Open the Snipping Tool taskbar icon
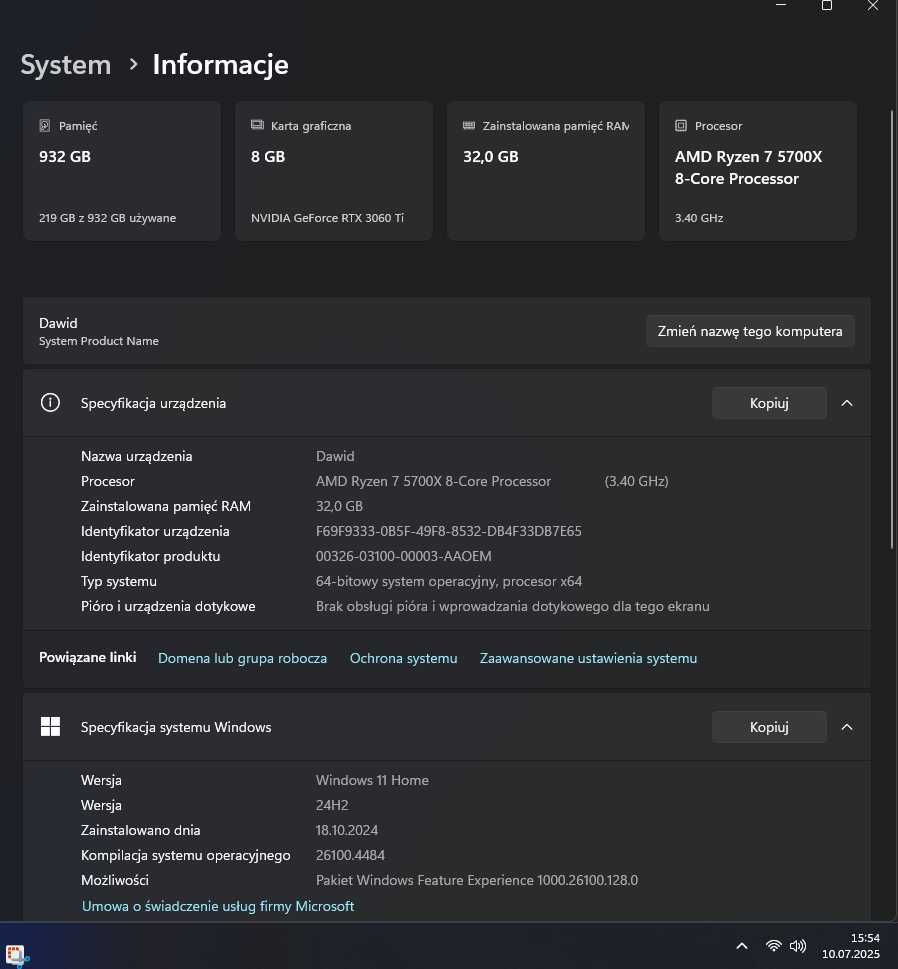 15,954
